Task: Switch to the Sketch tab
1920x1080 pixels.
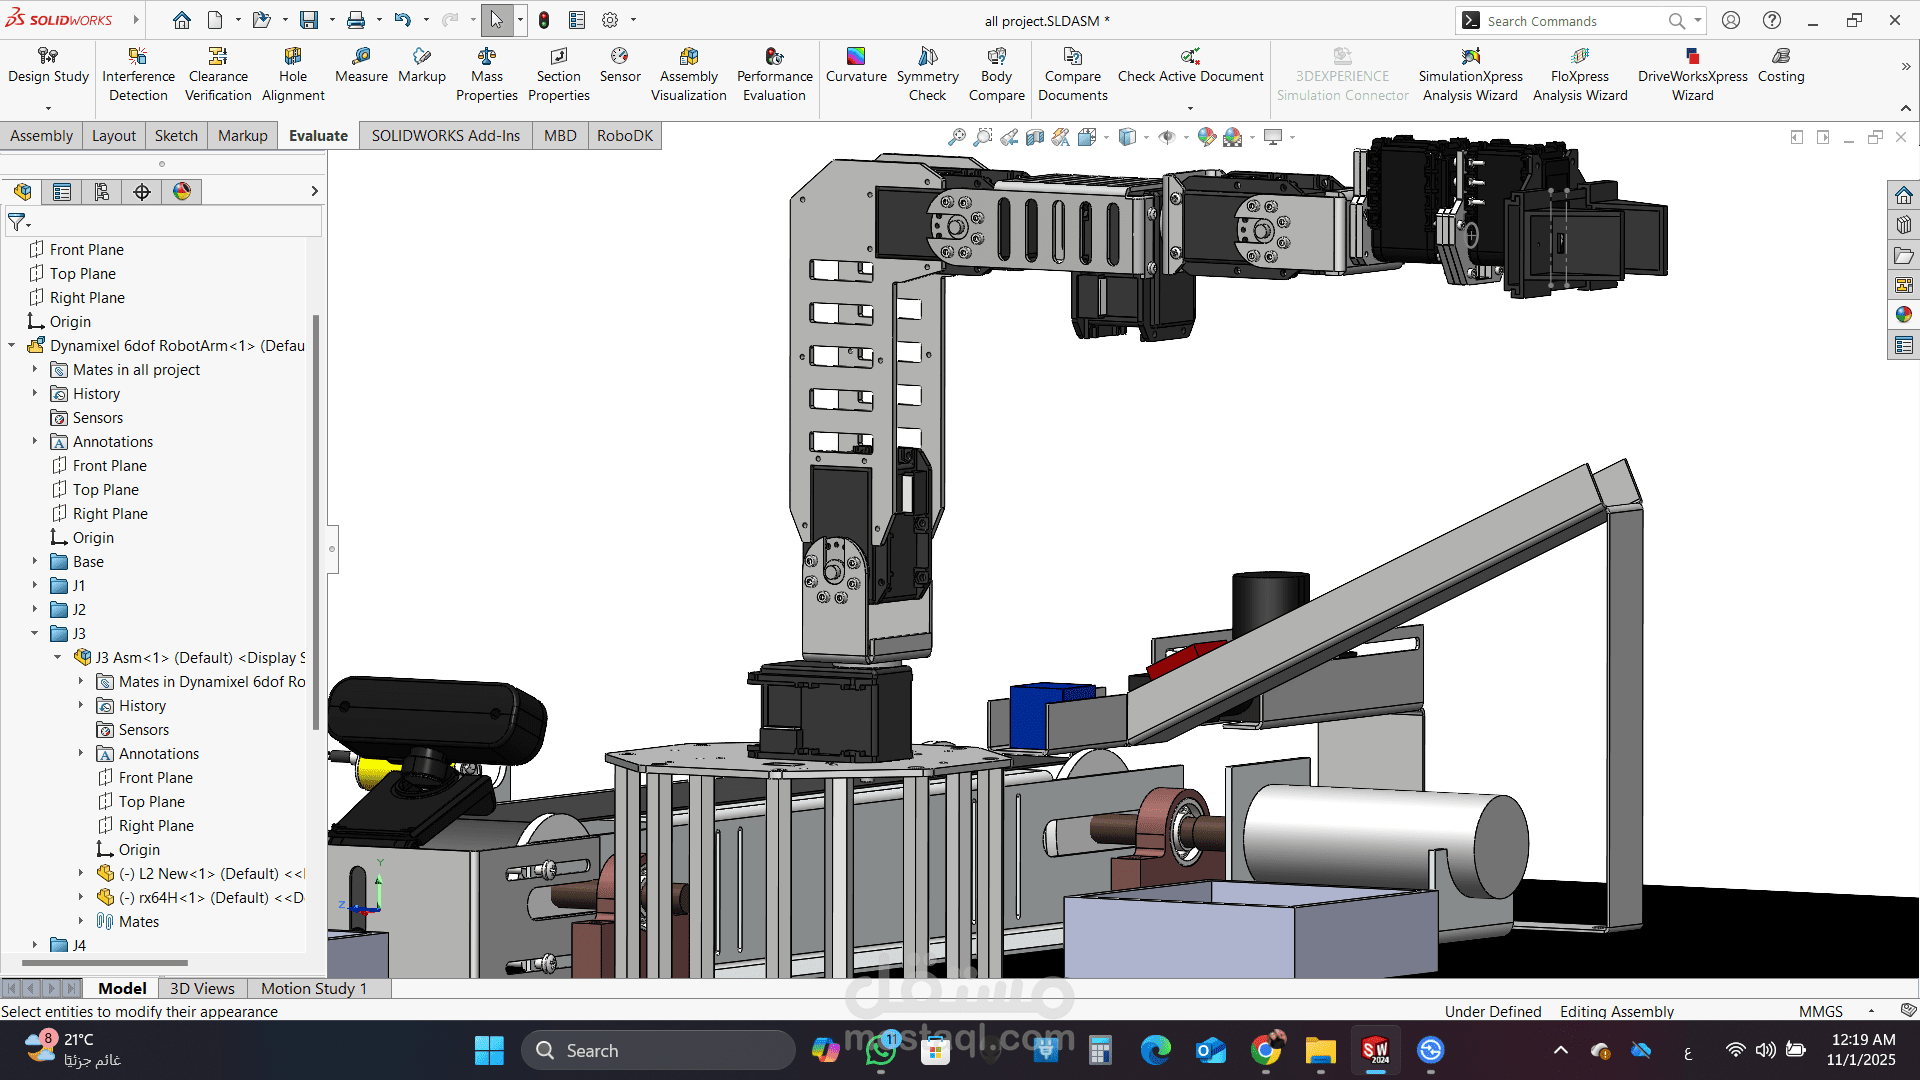Action: click(x=176, y=135)
